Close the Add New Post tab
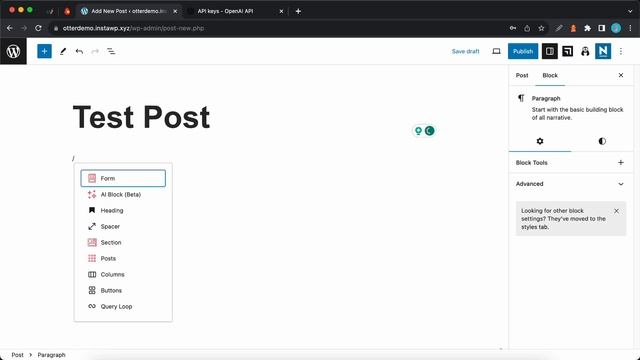Viewport: 640px width, 360px height. click(175, 11)
